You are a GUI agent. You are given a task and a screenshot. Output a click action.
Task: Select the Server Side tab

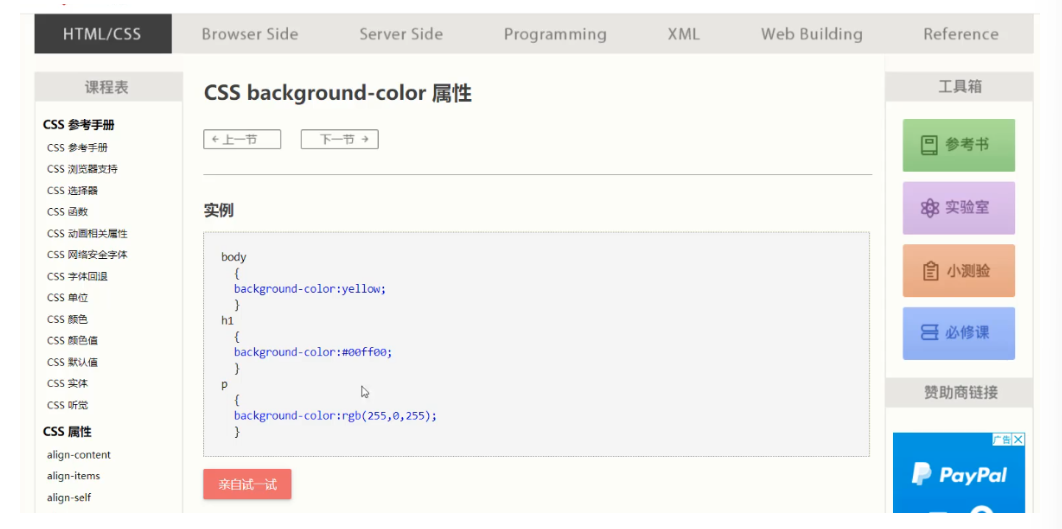tap(401, 34)
